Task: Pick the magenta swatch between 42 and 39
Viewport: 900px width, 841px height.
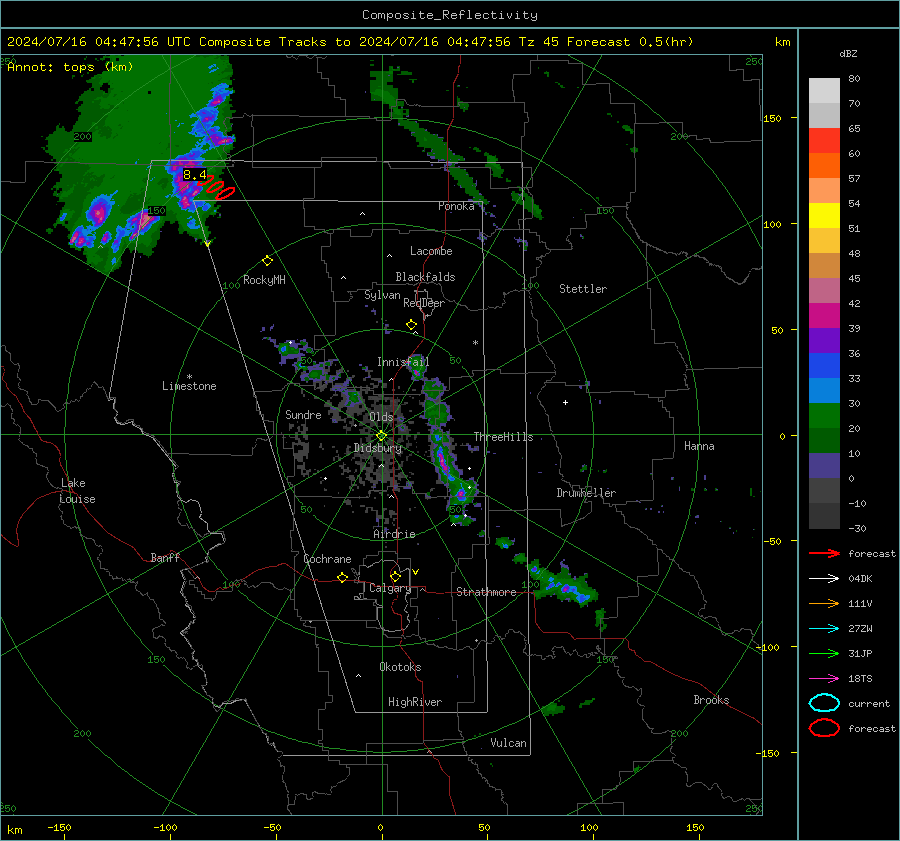Action: point(824,316)
